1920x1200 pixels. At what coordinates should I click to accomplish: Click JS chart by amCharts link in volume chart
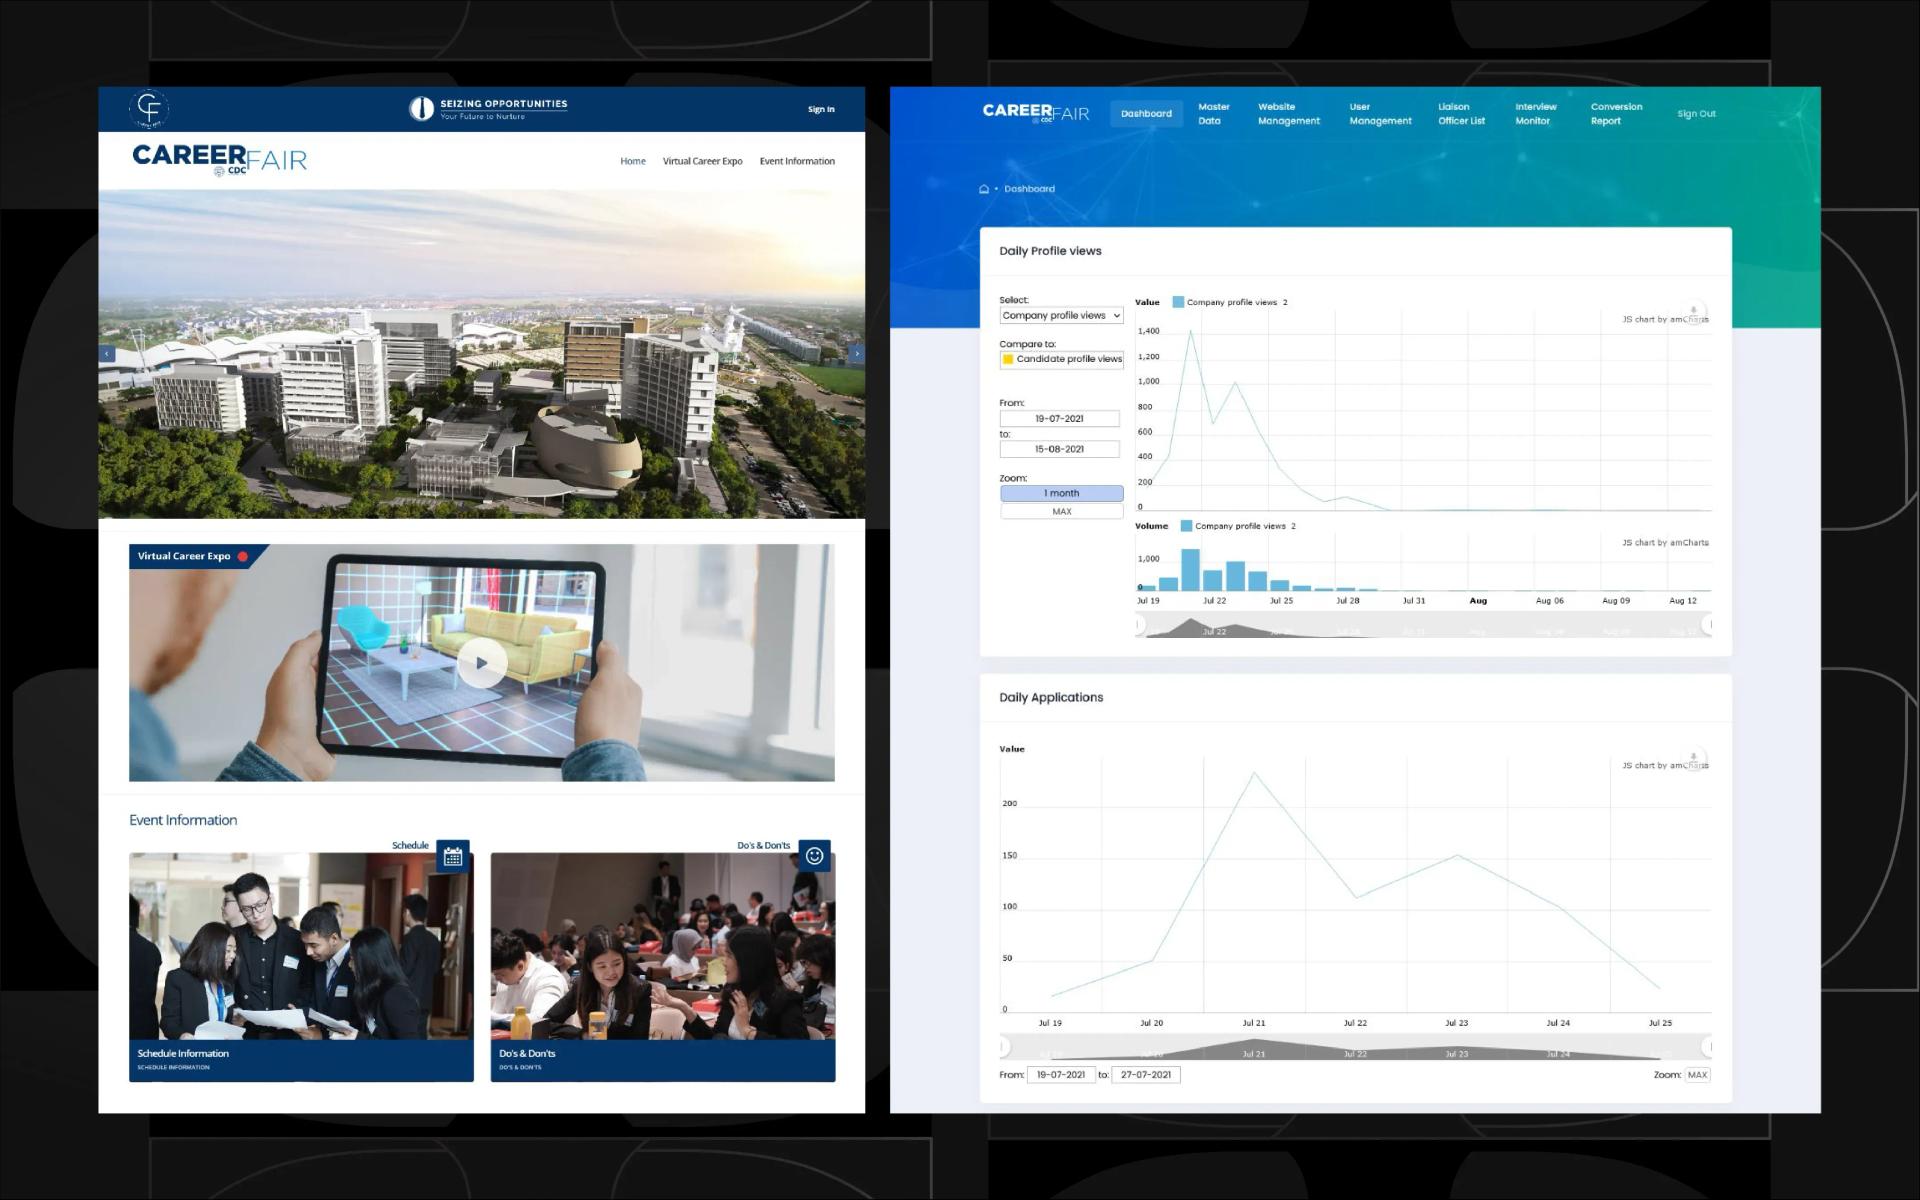point(1665,543)
